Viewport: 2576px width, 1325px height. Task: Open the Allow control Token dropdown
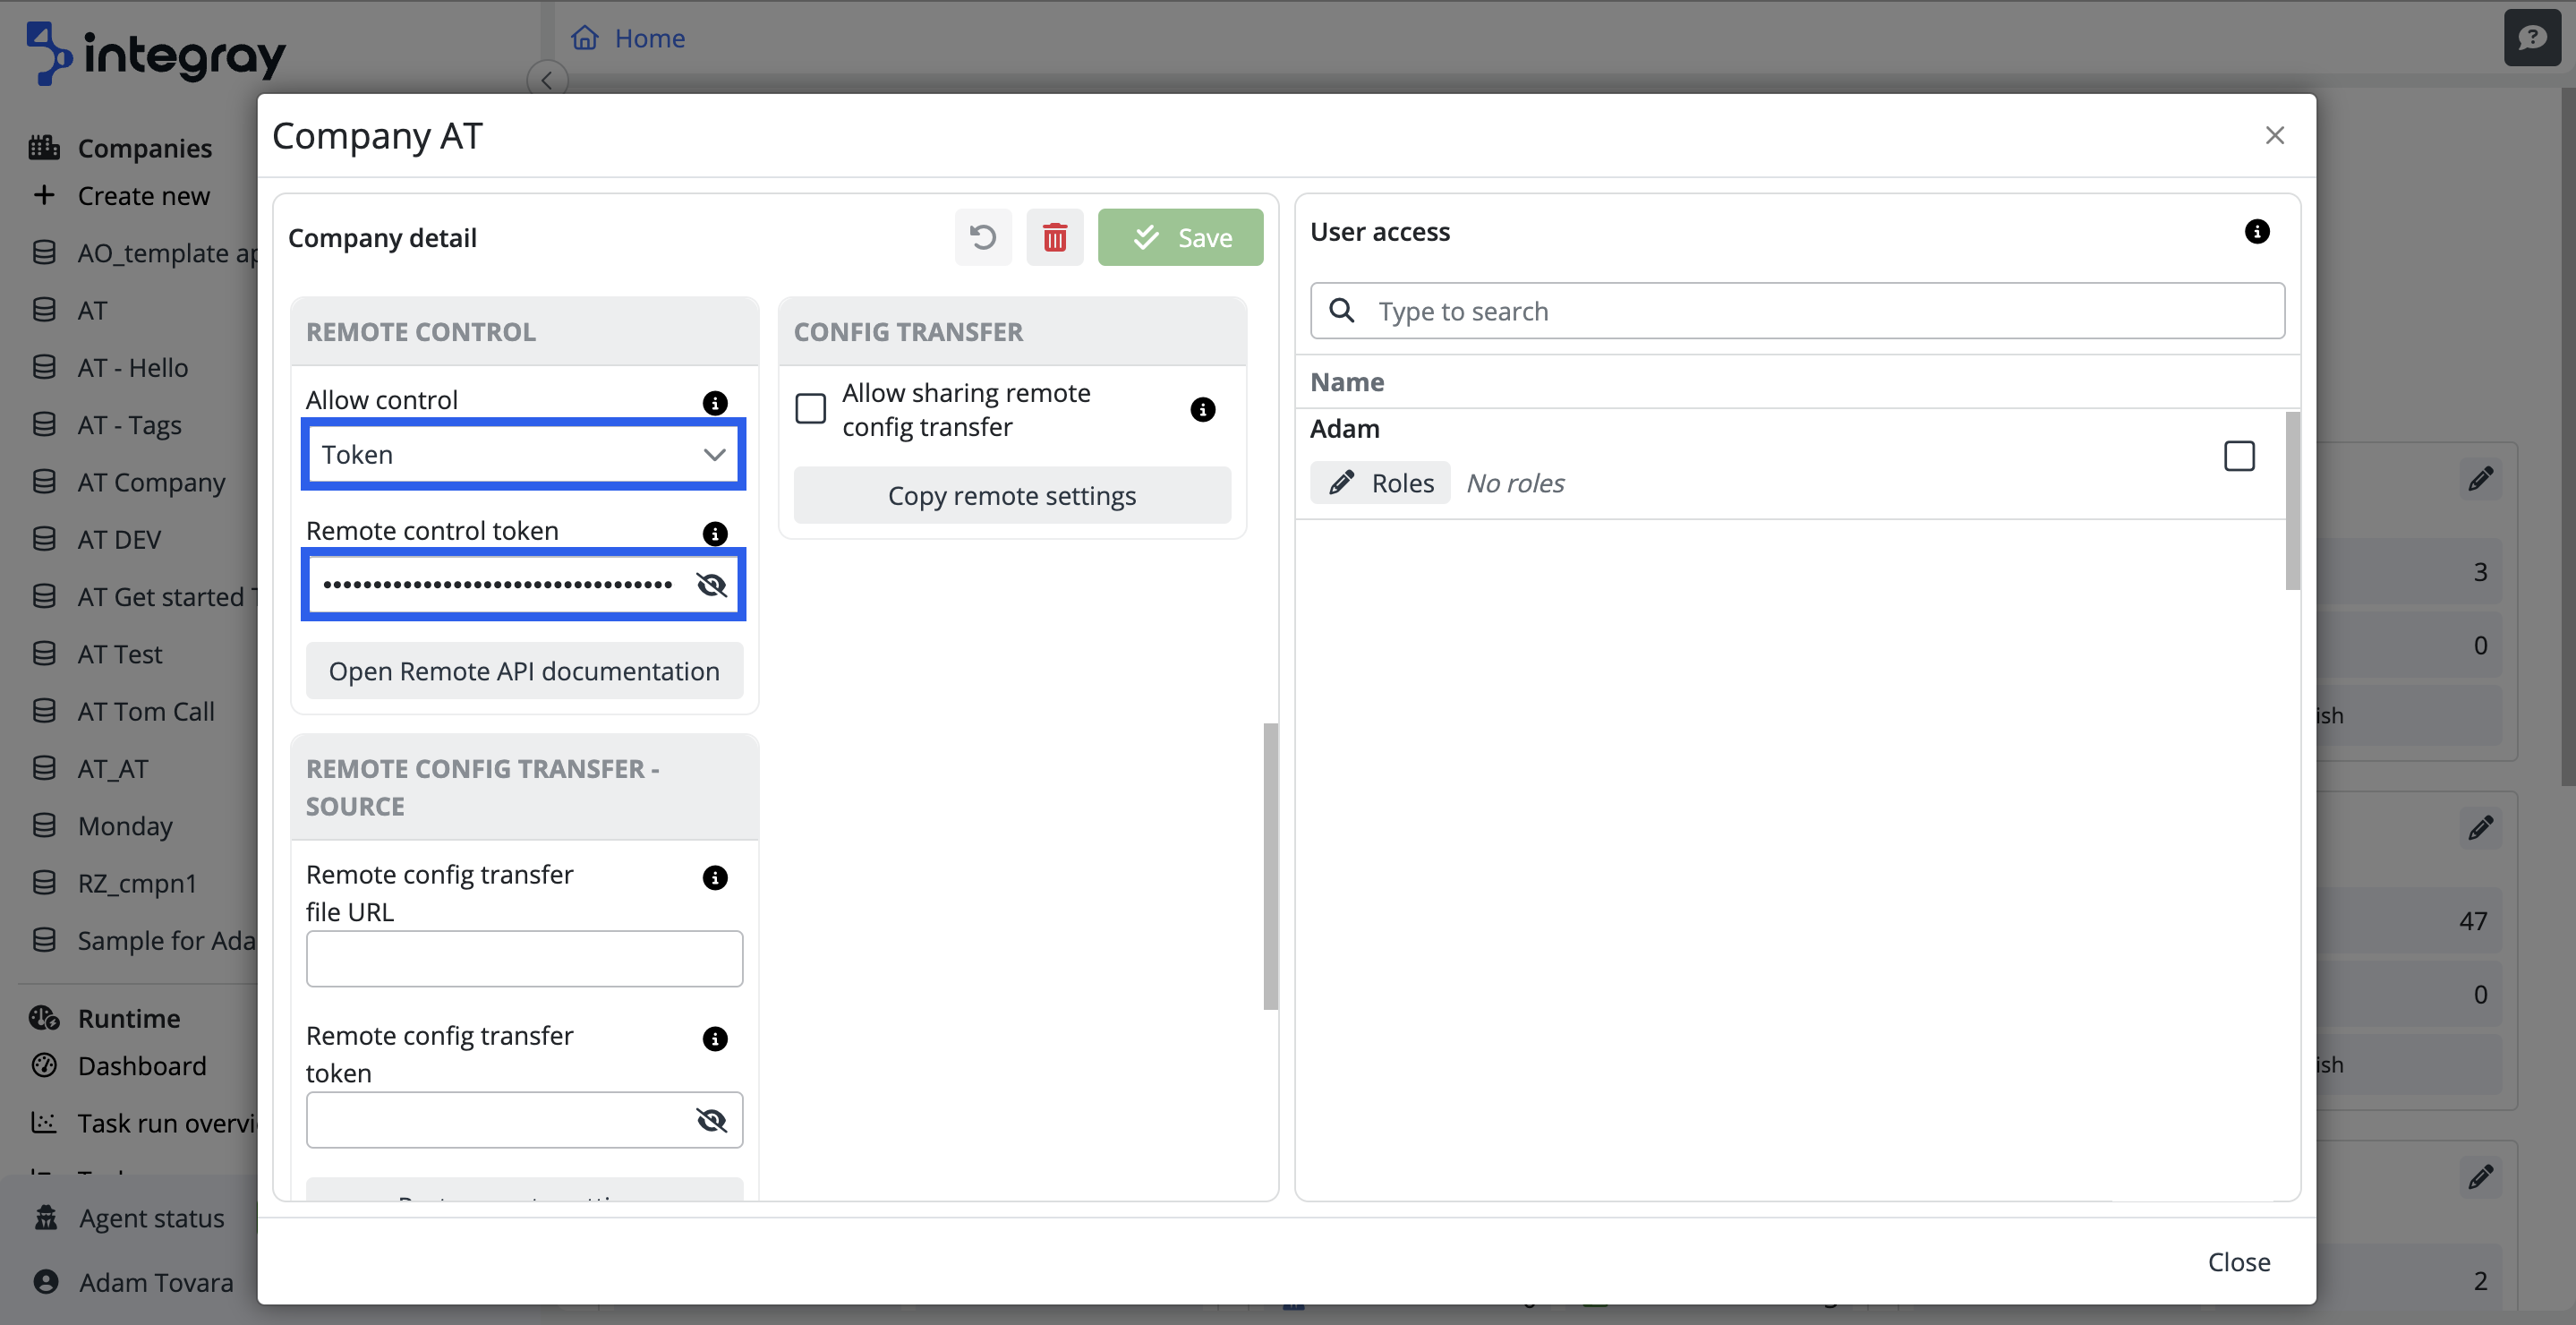pyautogui.click(x=523, y=455)
